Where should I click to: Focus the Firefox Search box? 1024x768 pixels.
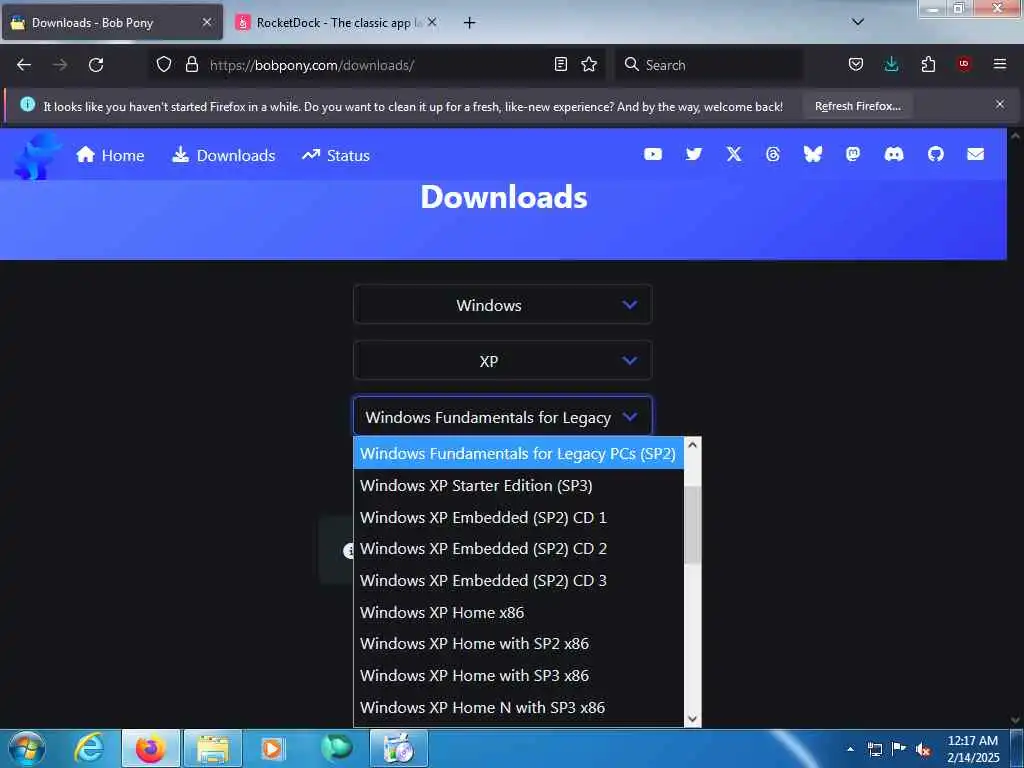(x=709, y=65)
